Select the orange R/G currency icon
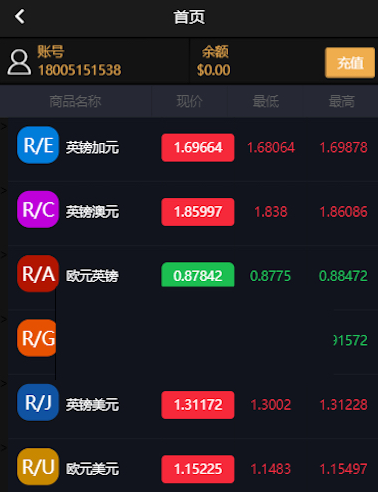This screenshot has width=378, height=492. click(37, 338)
